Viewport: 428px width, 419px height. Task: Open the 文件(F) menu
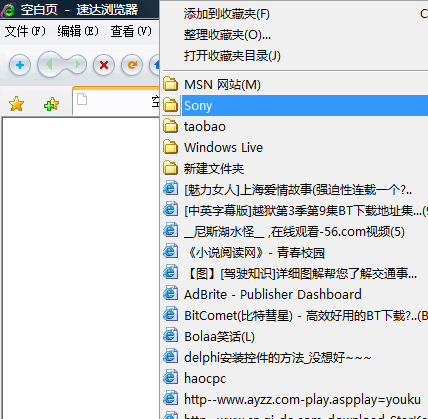(25, 31)
